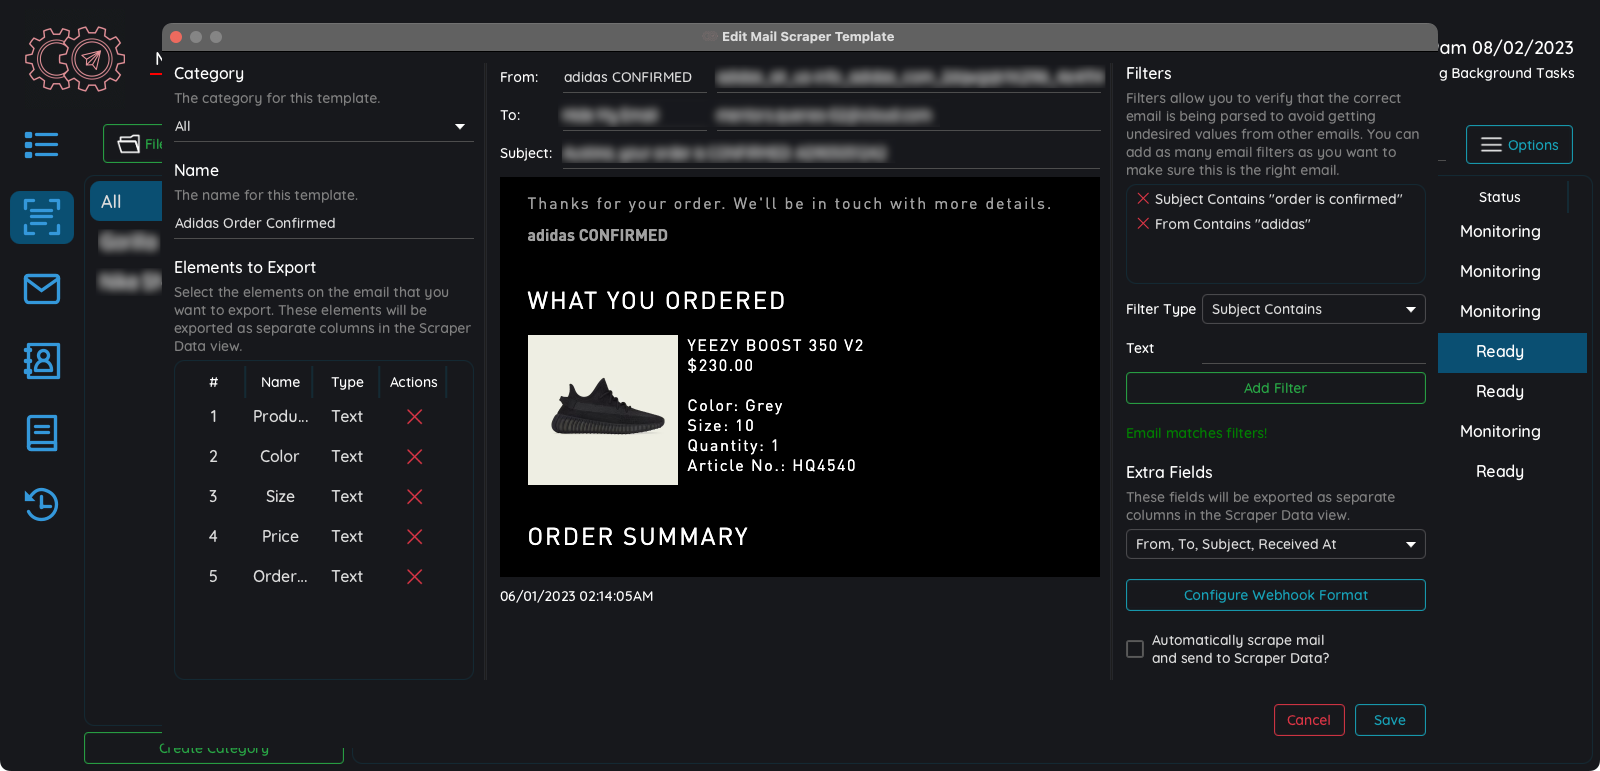
Task: Click the Create Category button
Action: click(x=214, y=748)
